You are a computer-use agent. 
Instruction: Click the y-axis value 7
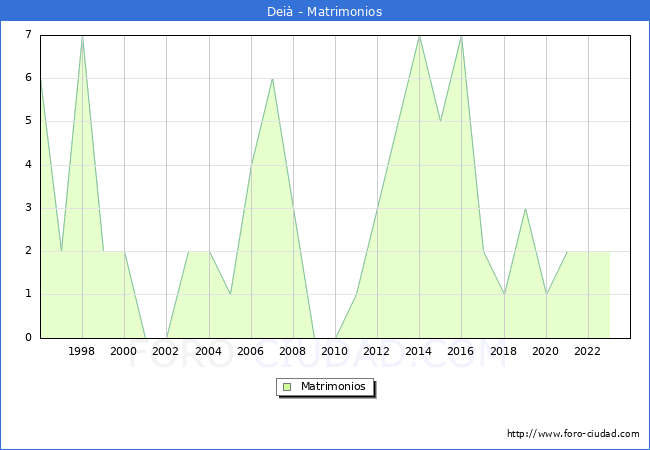(x=28, y=34)
